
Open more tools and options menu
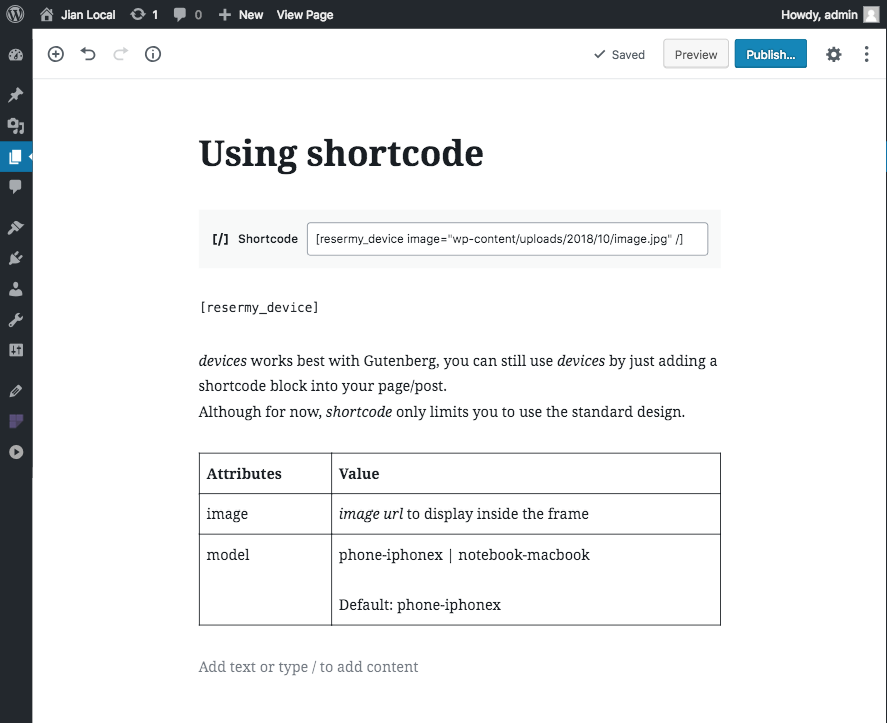coord(866,54)
